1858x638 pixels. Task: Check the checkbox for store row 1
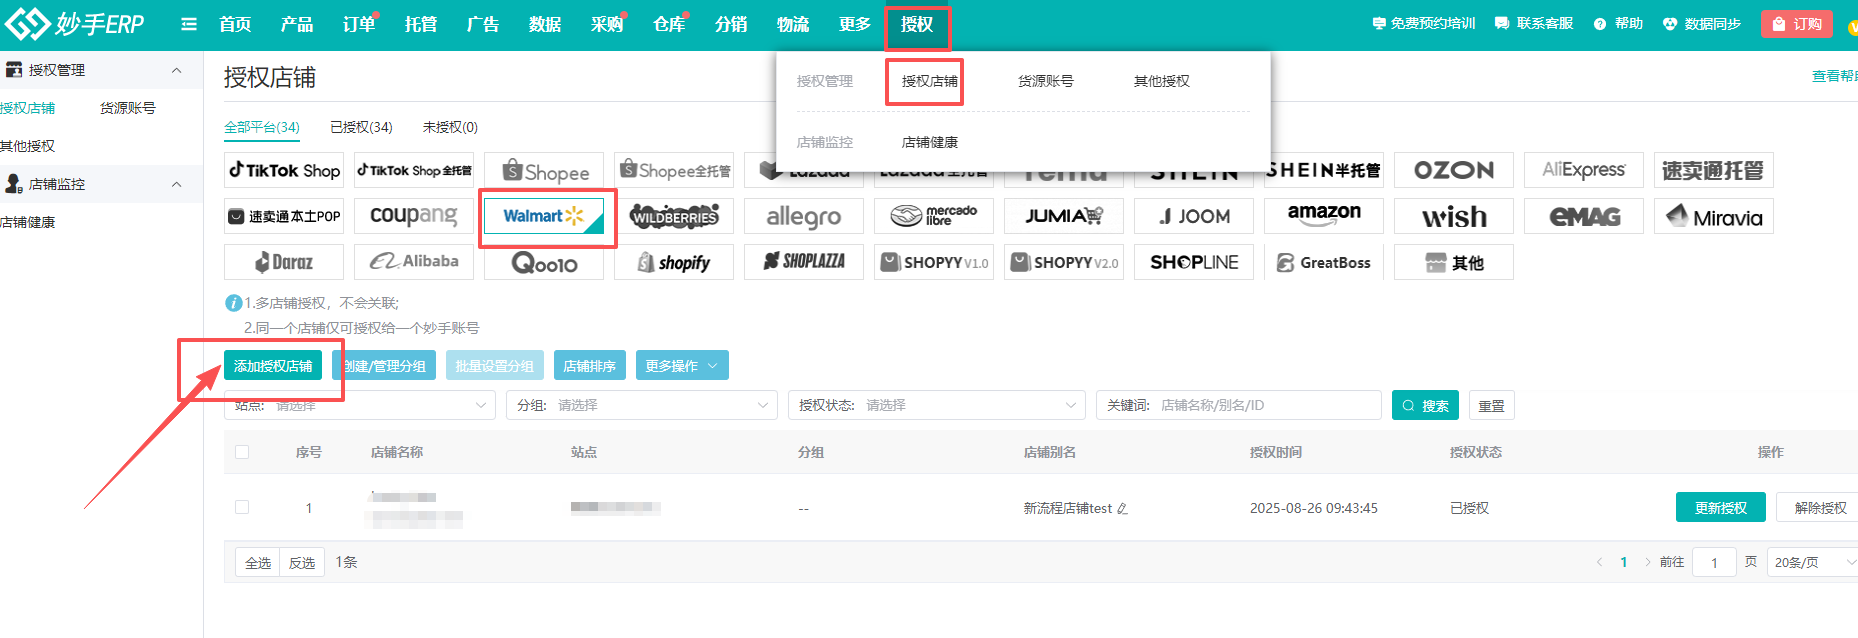click(242, 507)
